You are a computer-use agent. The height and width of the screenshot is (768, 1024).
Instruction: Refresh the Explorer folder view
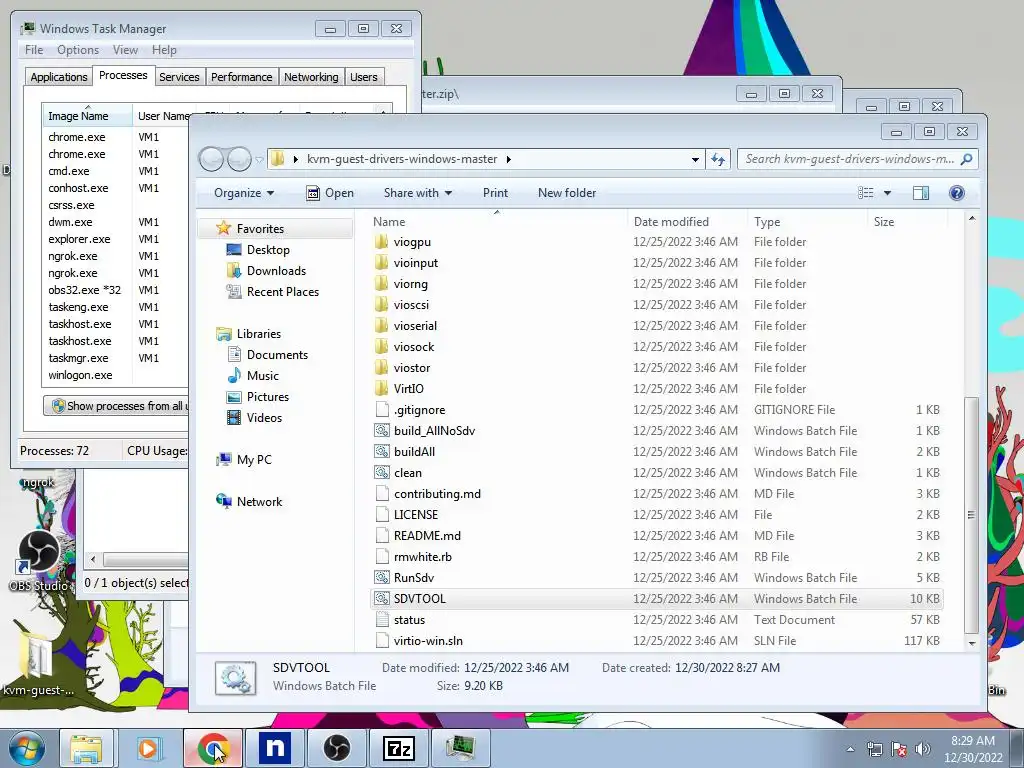[718, 159]
